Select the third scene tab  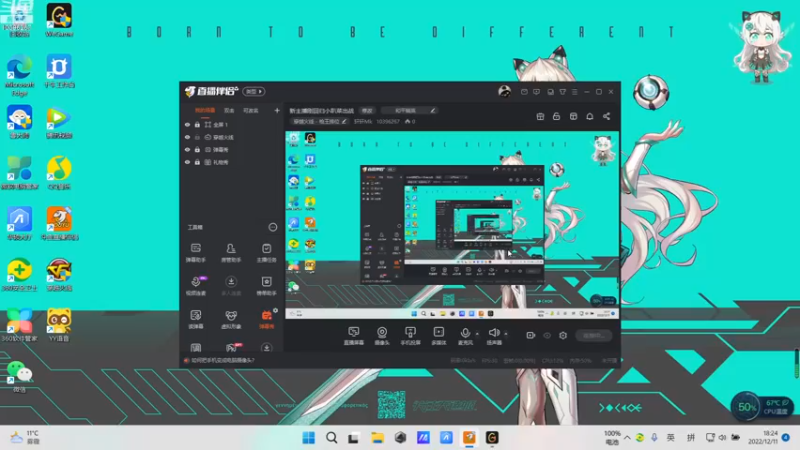[251, 110]
